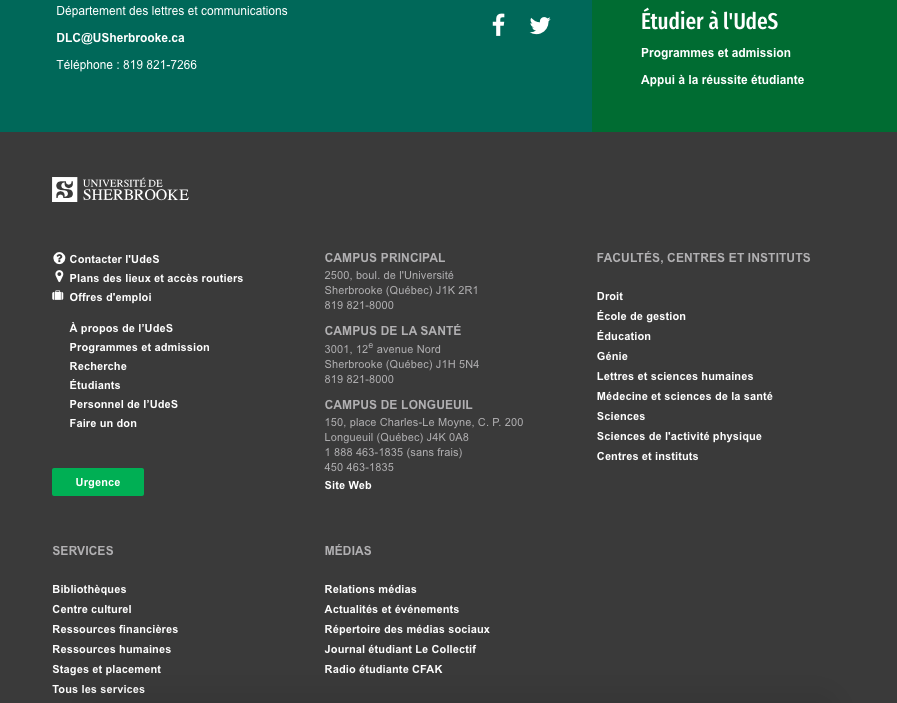Click the toll-free number 1 888 463-1835
897x703 pixels.
[394, 452]
